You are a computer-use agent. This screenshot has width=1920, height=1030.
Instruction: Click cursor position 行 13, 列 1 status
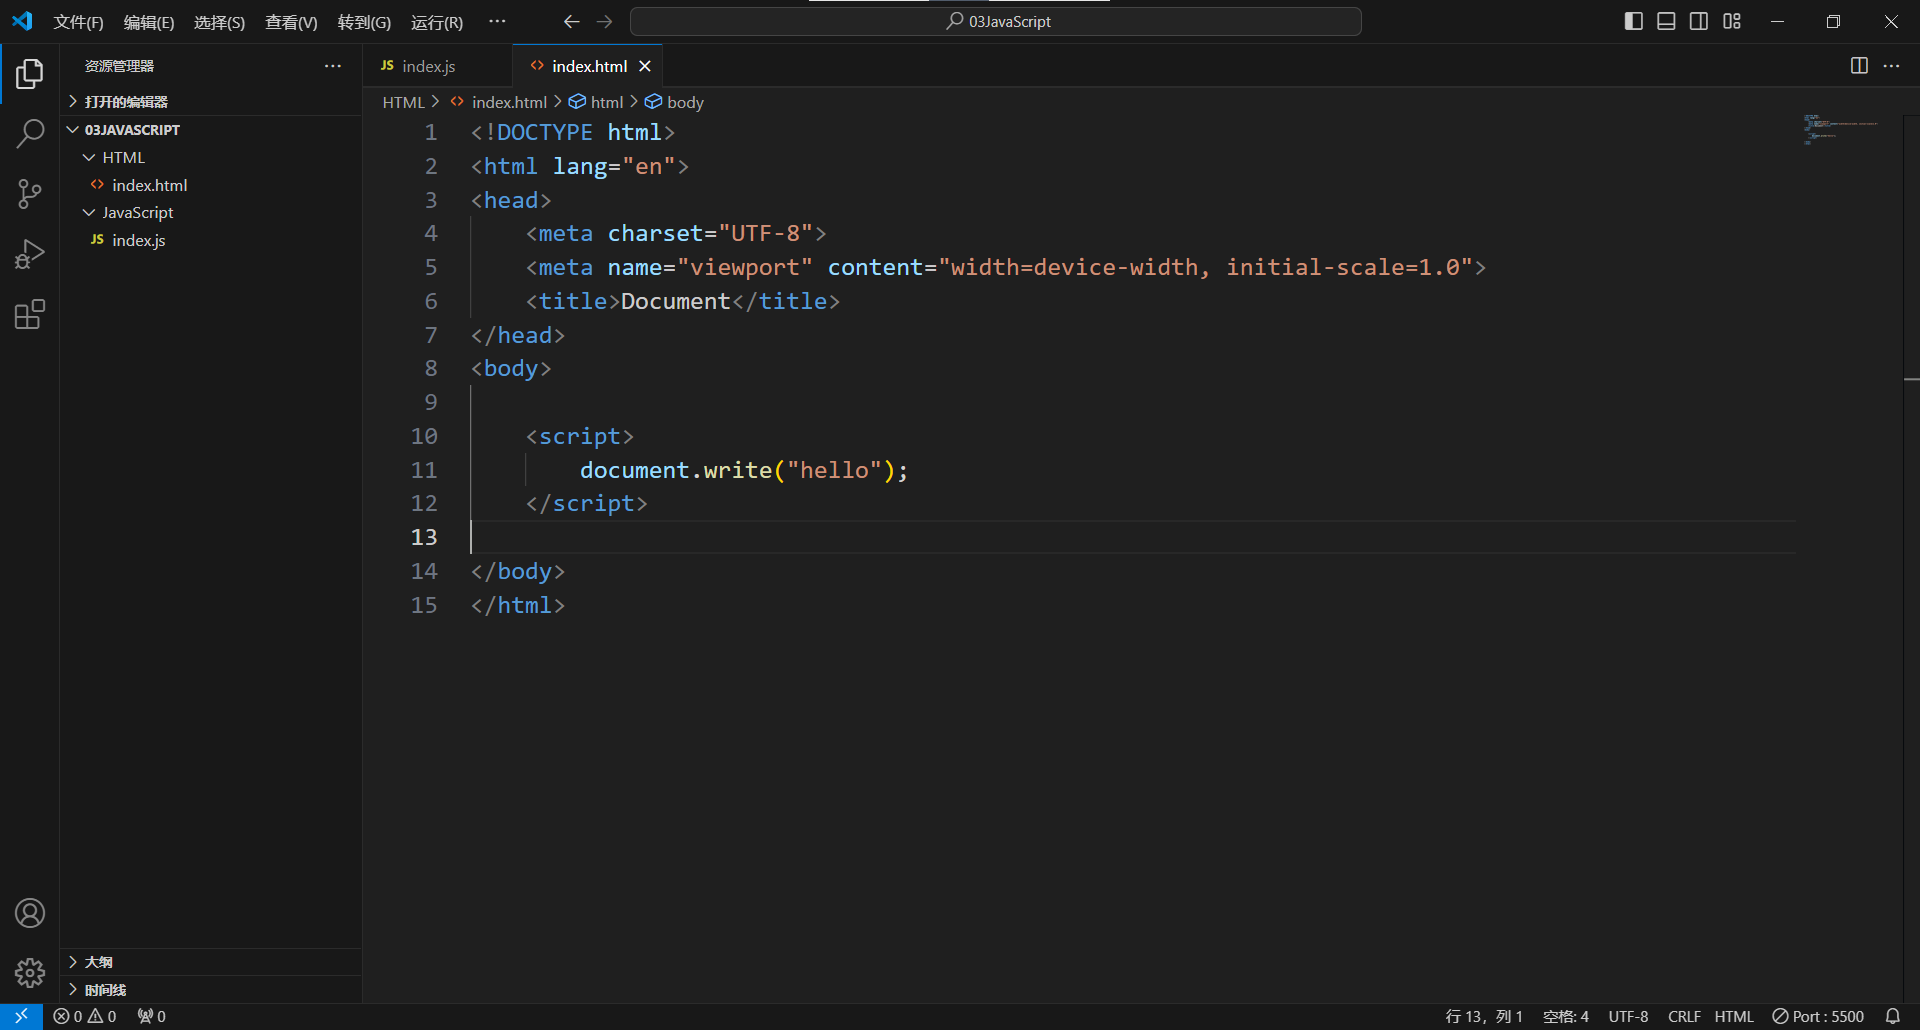click(1484, 1016)
